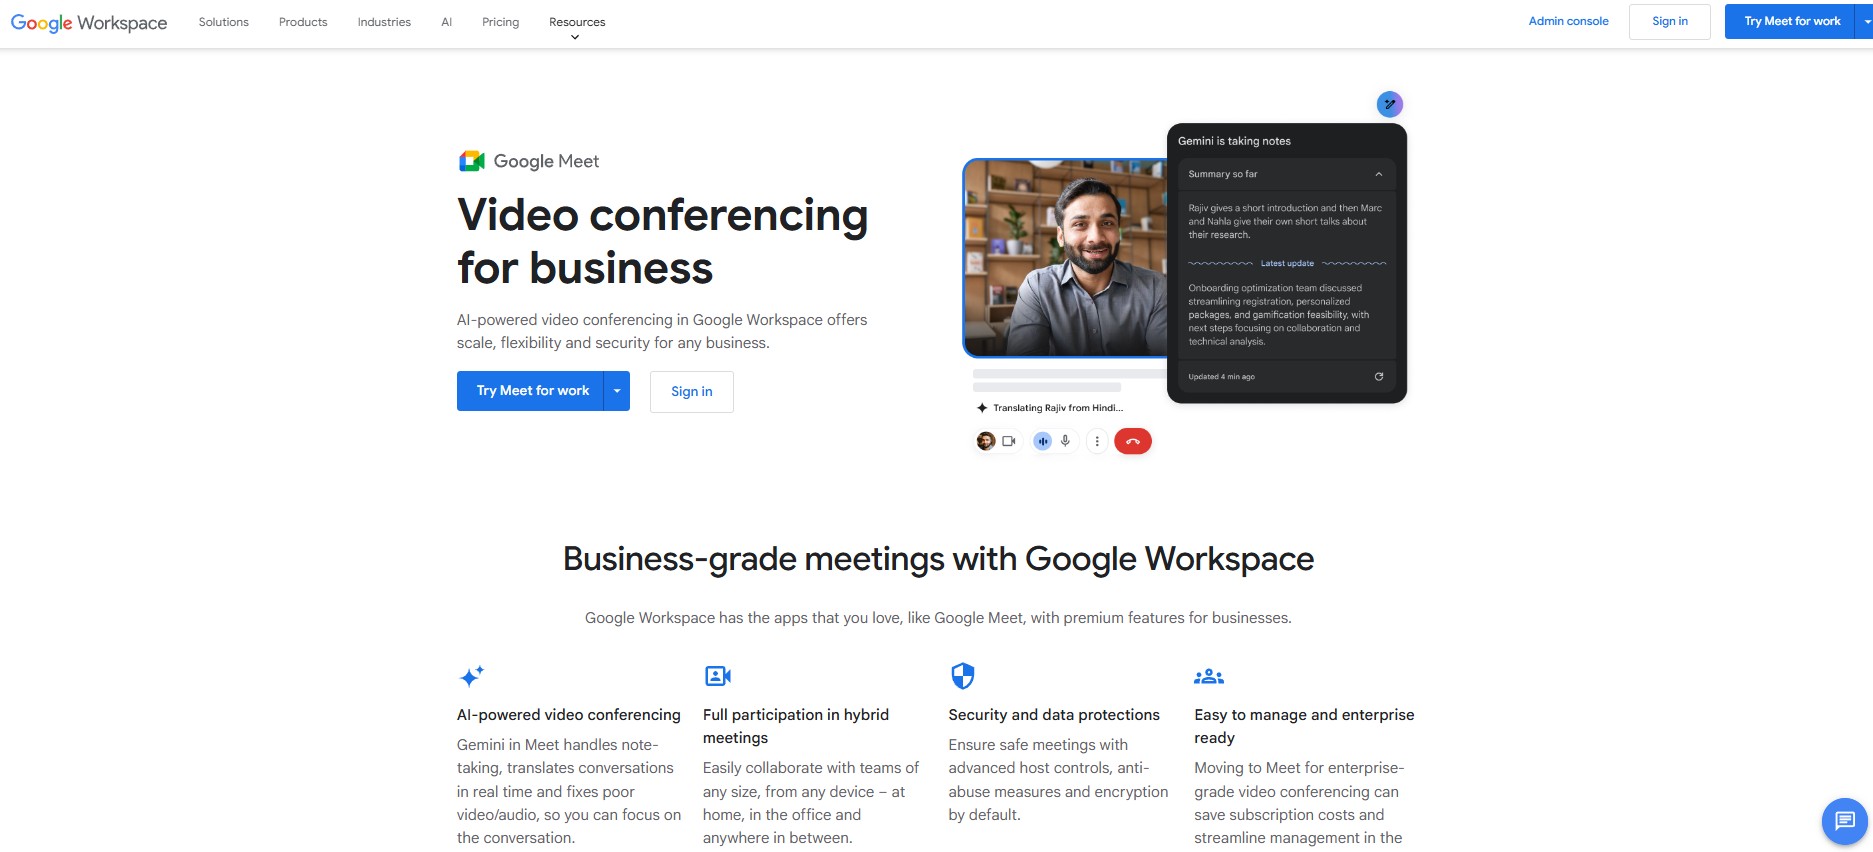
Task: Open the chat support bubble button
Action: [1845, 821]
